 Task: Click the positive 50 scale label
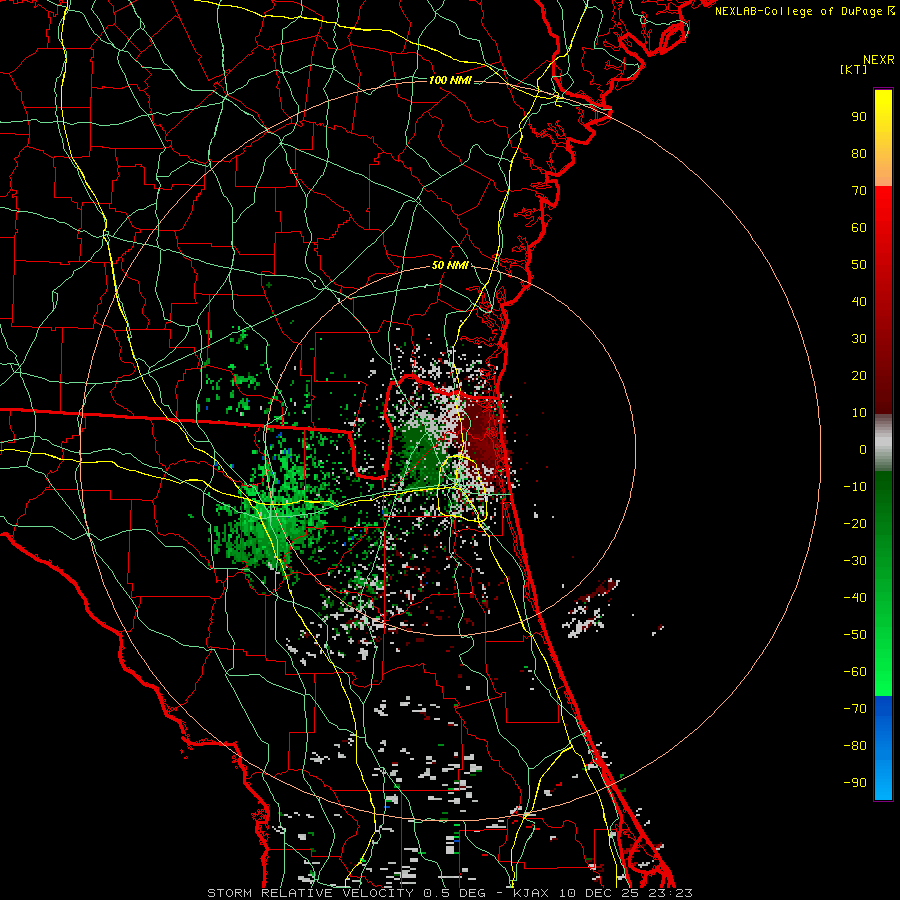(859, 265)
